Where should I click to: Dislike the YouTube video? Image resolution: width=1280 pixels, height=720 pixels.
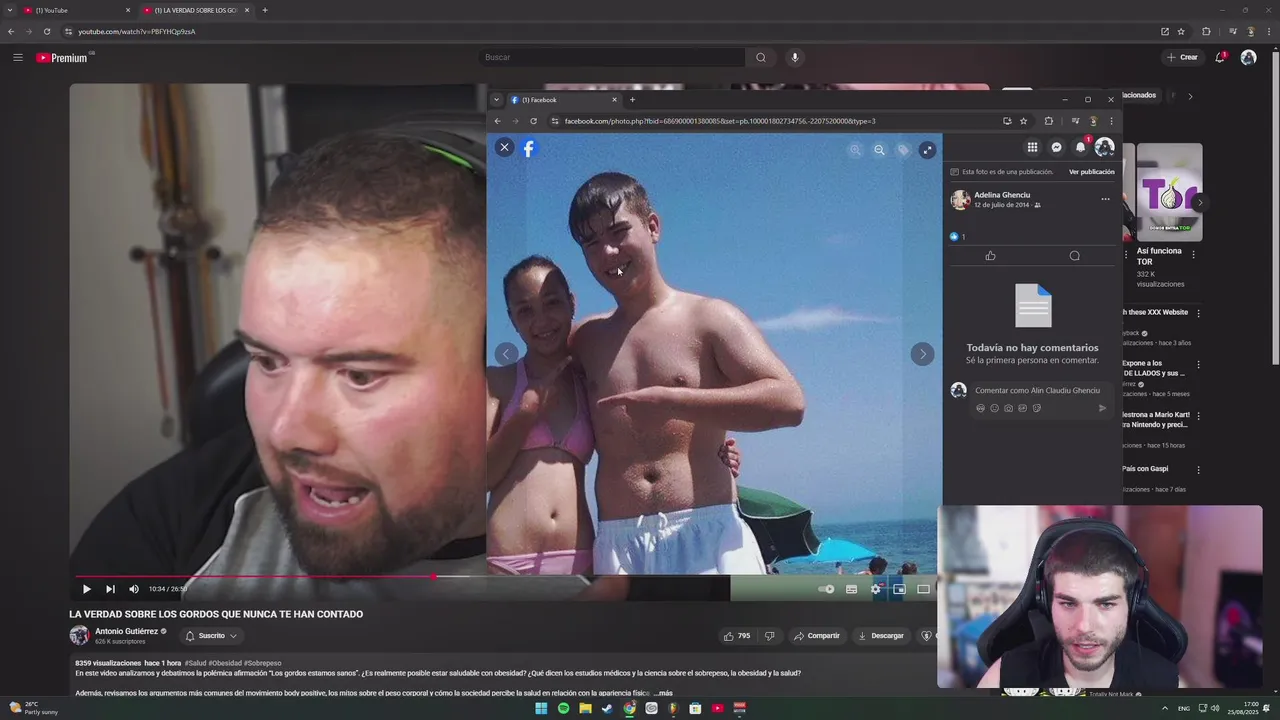click(x=769, y=635)
